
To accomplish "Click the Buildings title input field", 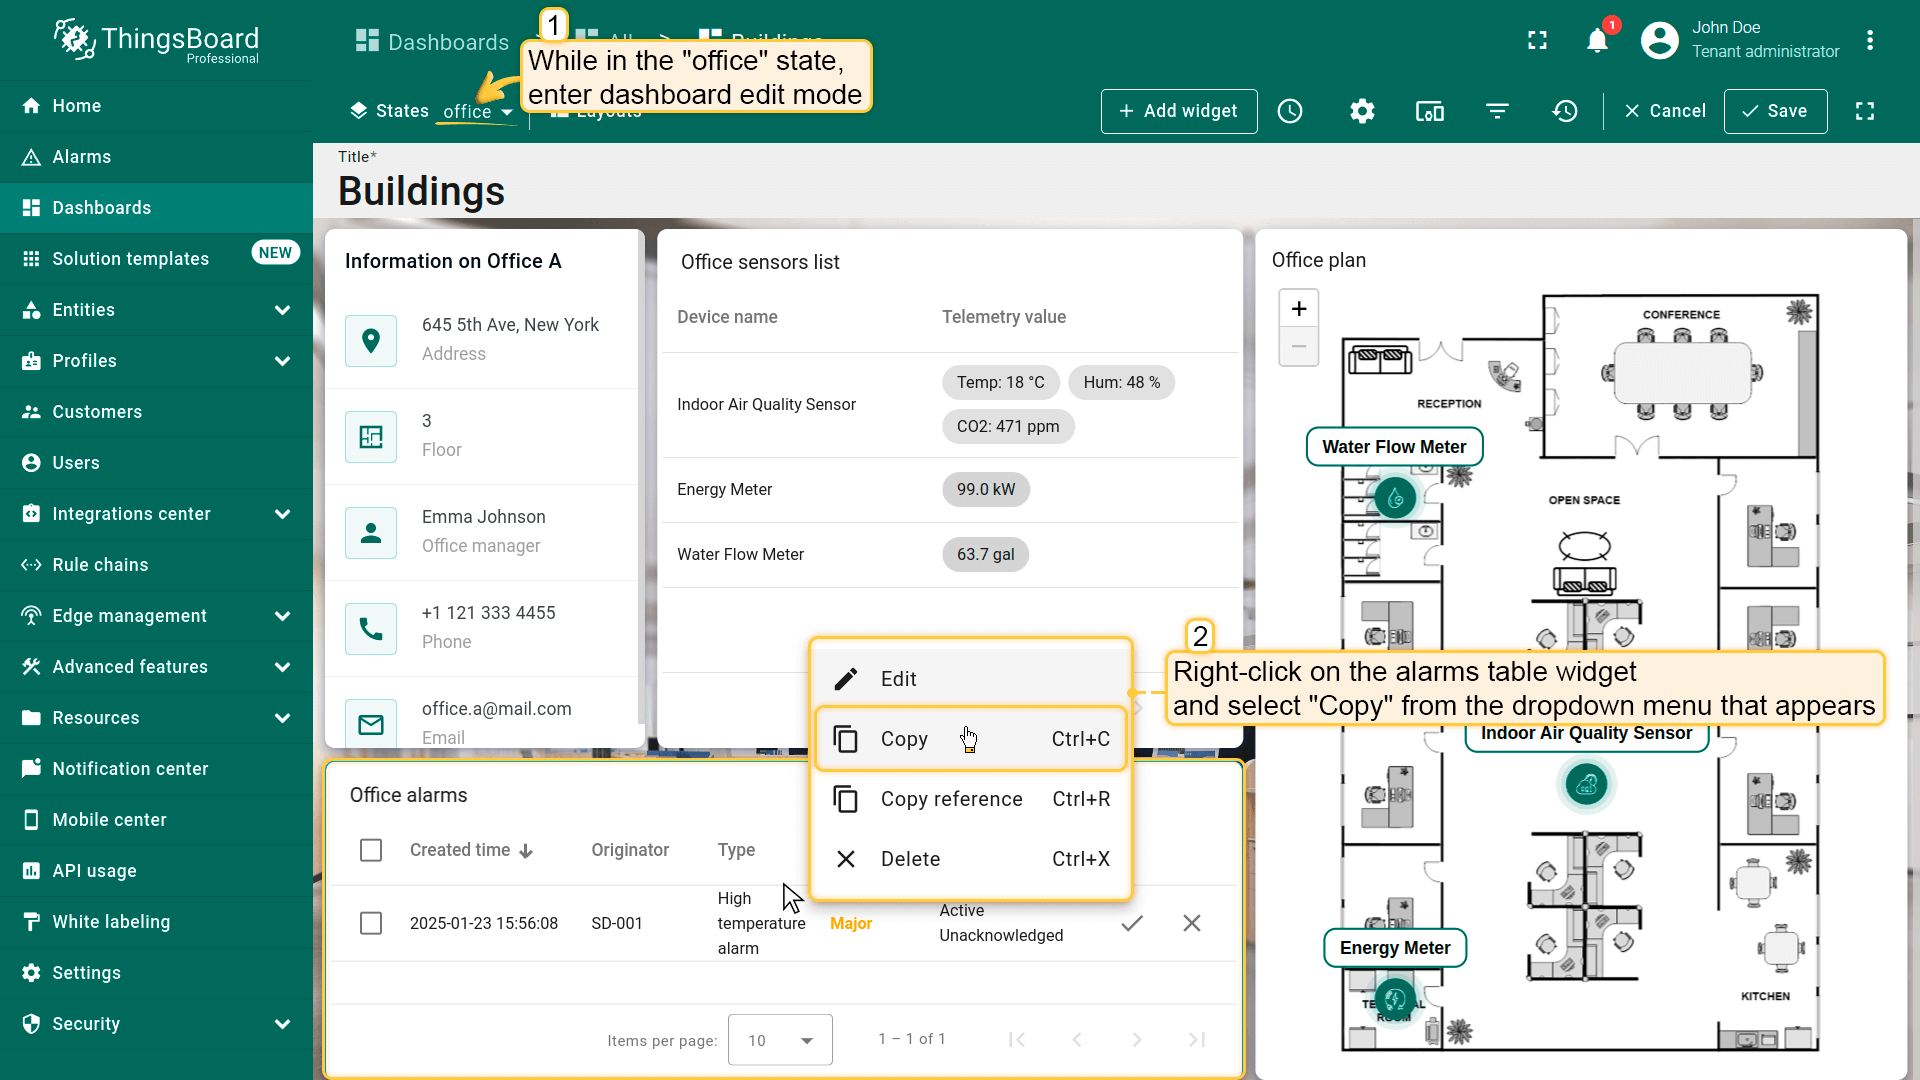I will tap(421, 192).
